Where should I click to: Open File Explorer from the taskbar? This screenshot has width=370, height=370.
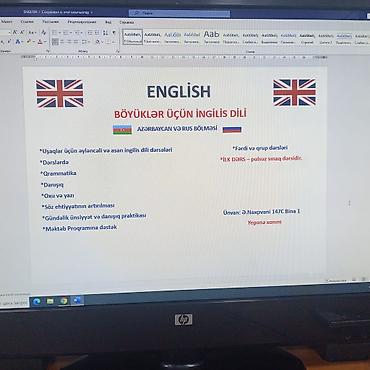coord(50,301)
